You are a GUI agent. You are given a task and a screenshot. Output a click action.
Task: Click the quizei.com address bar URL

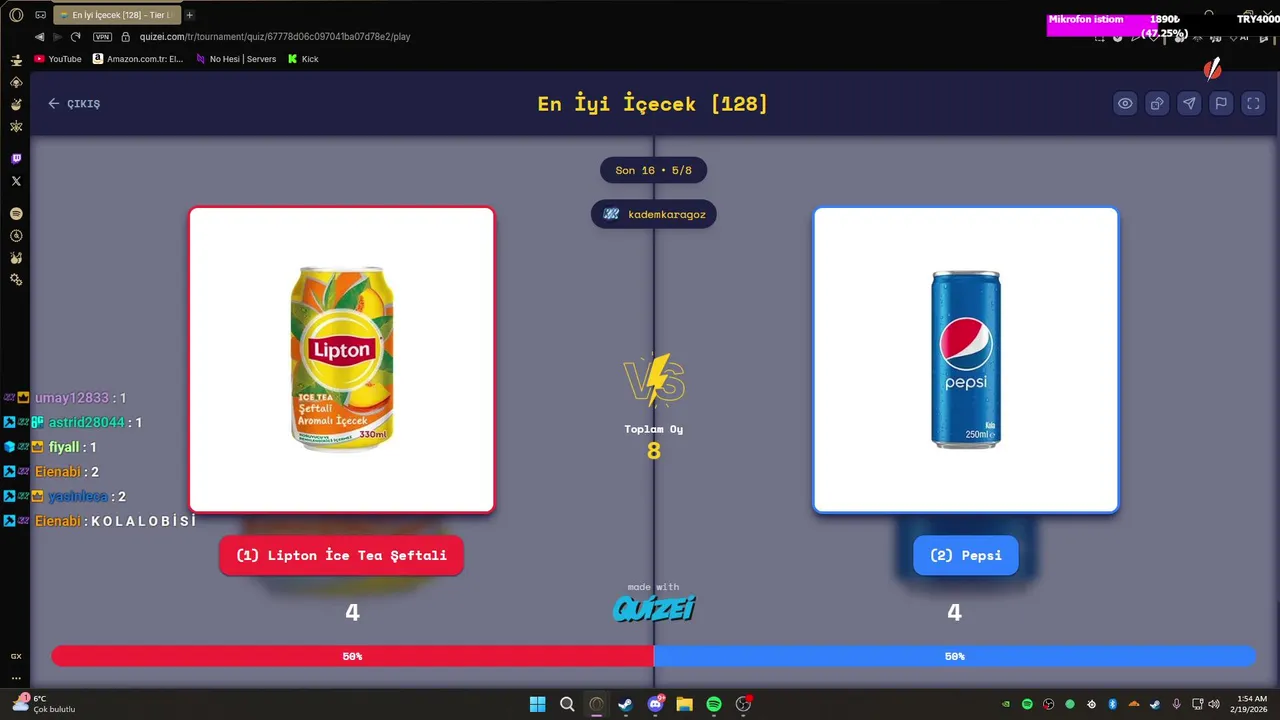pyautogui.click(x=275, y=36)
